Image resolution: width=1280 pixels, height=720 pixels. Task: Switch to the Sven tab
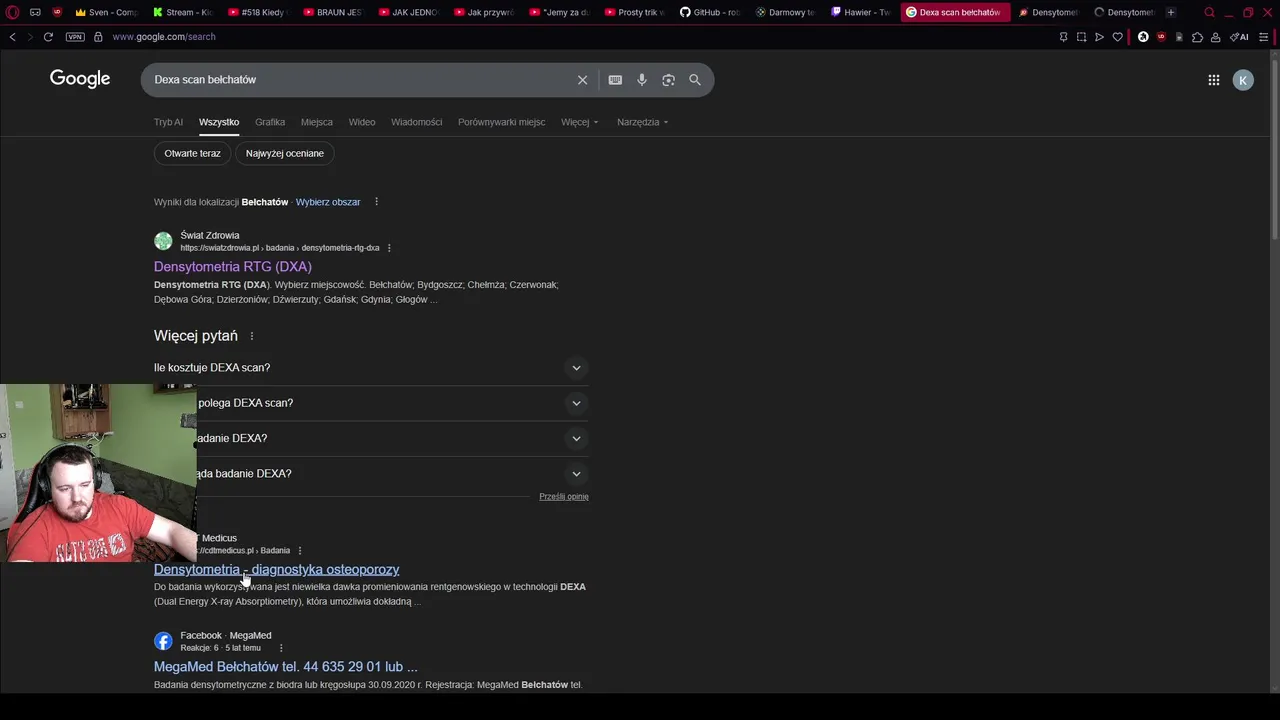coord(107,12)
